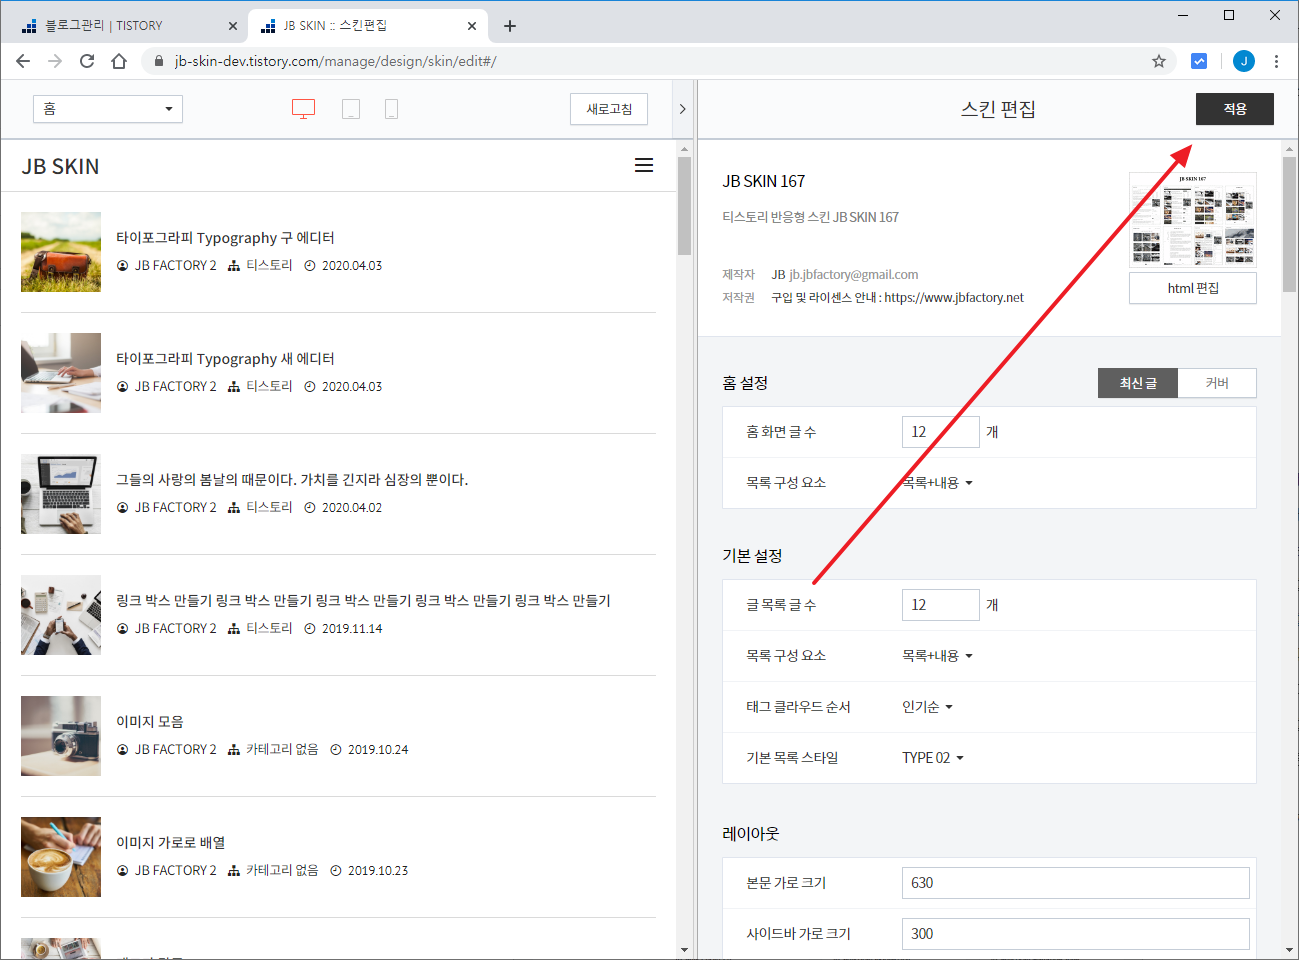
Task: Open the 링크 박스 만들기 post title
Action: point(363,601)
